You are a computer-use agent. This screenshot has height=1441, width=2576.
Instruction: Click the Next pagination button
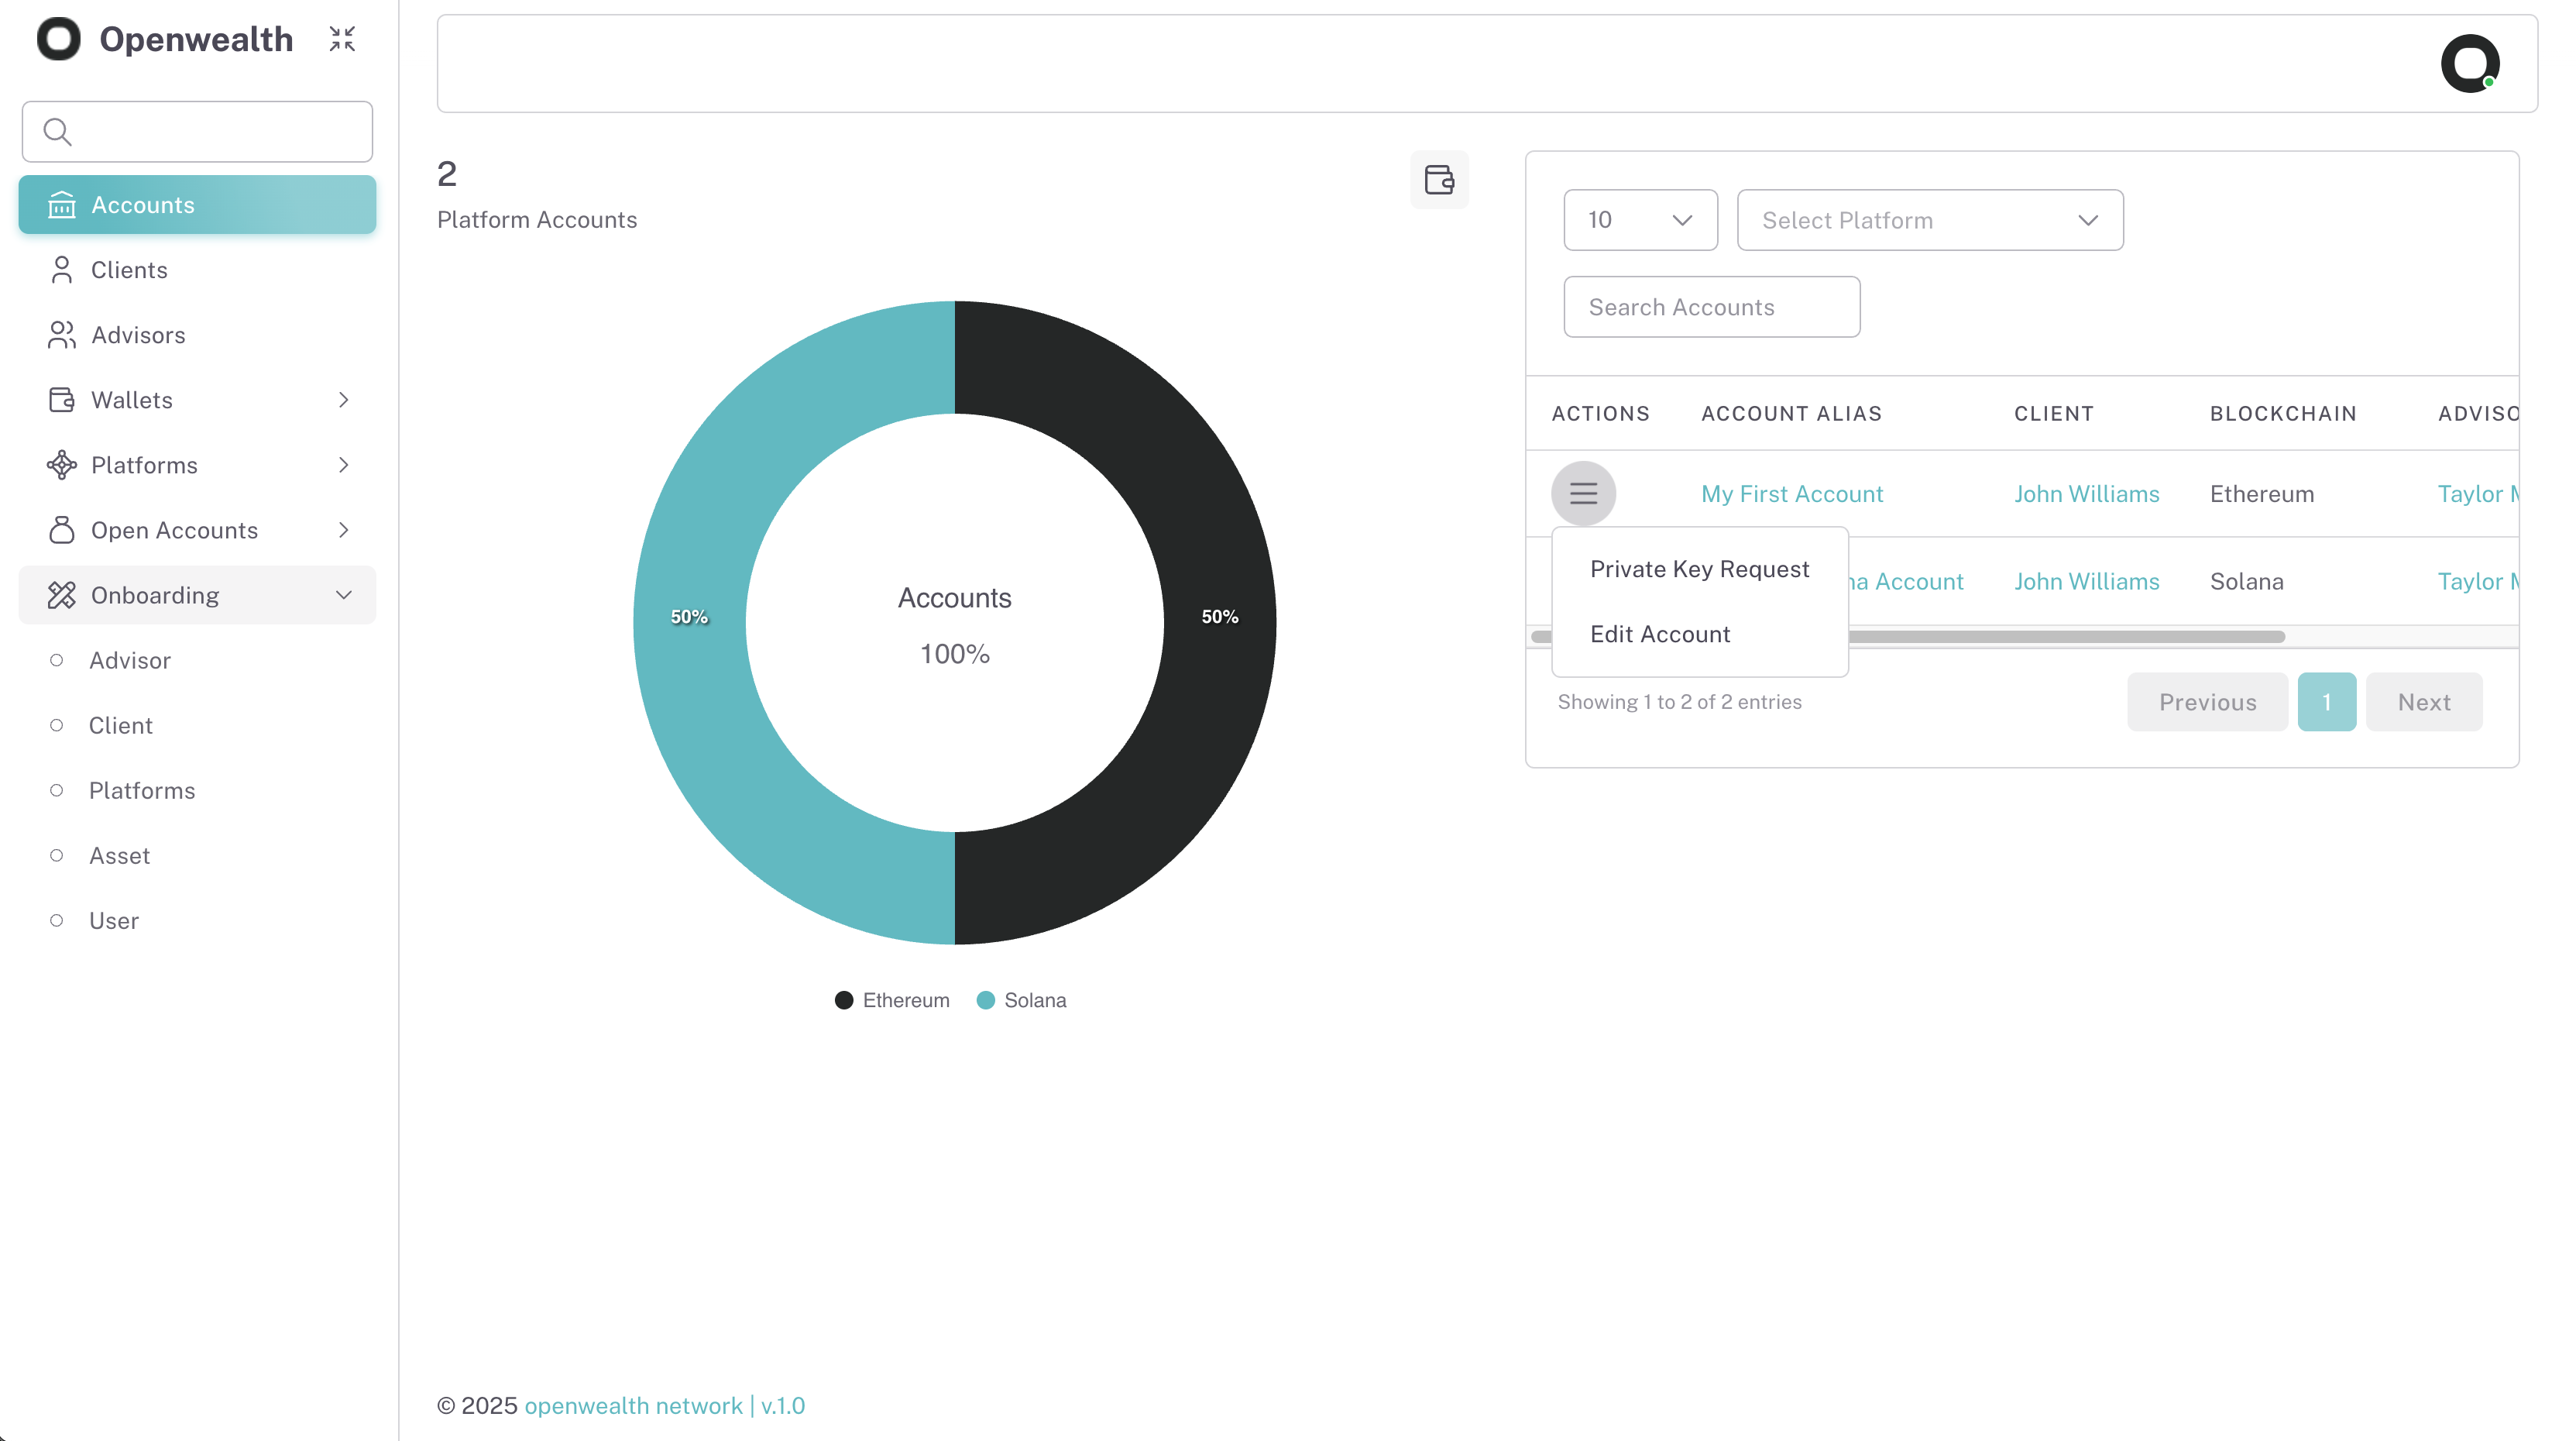pyautogui.click(x=2423, y=702)
